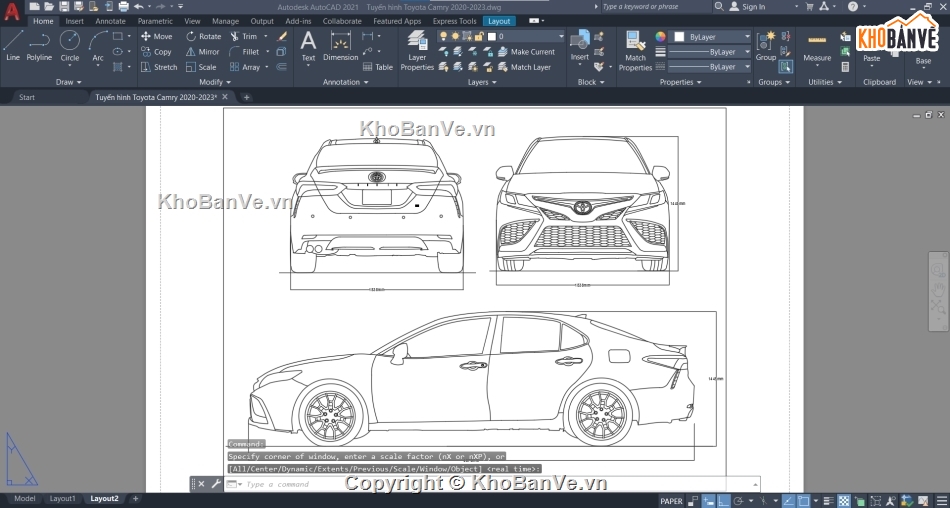Toggle Ortho mode in status bar
This screenshot has width=950, height=508.
724,501
